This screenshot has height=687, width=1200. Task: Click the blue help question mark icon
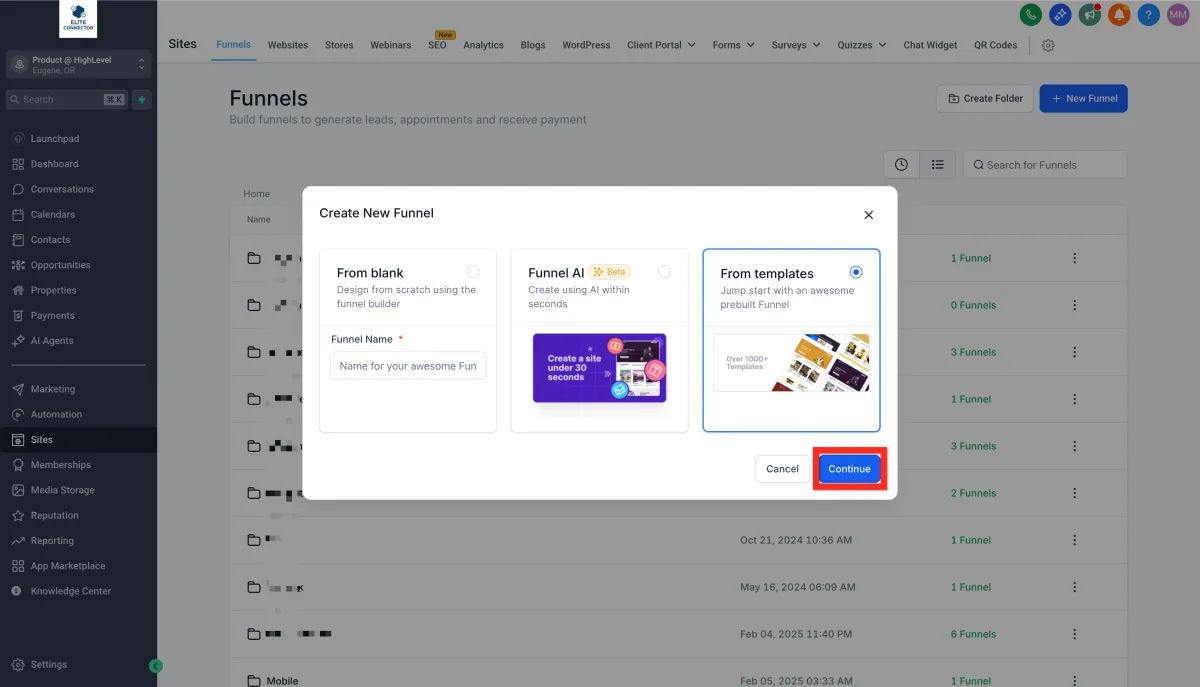point(1149,15)
